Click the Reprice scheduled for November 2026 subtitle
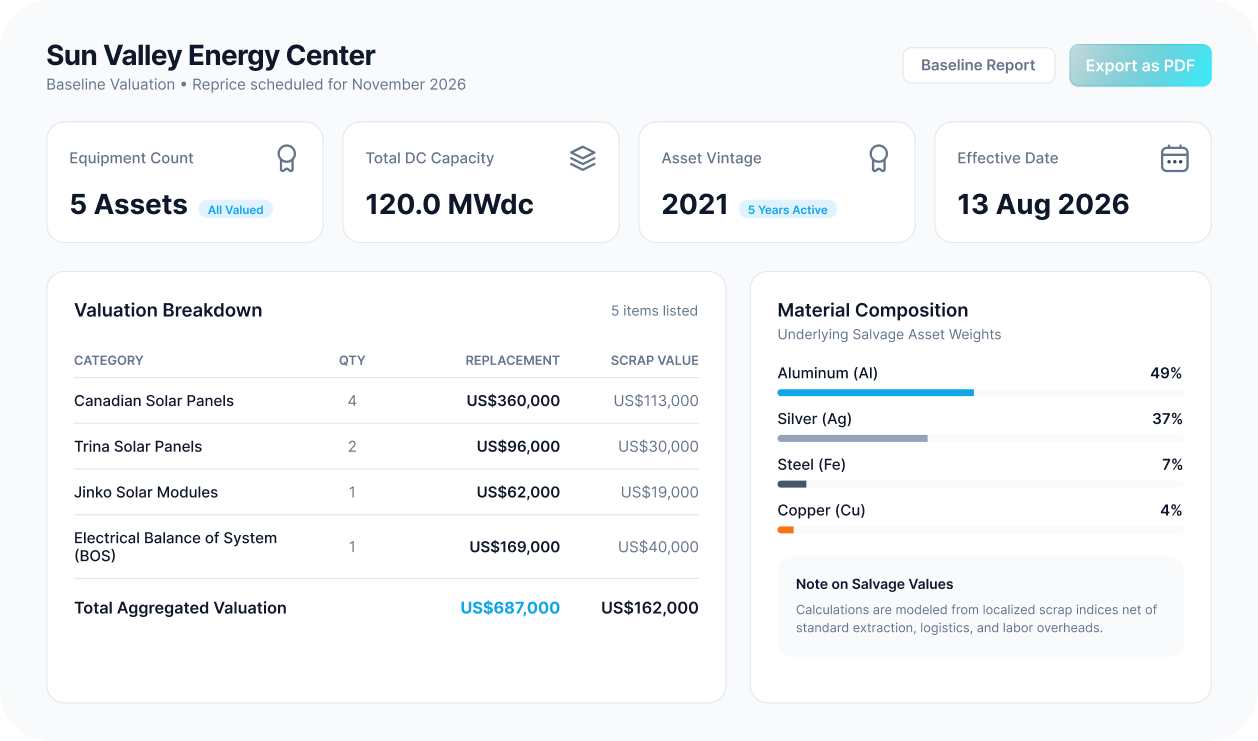This screenshot has height=741, width=1258. tap(329, 84)
